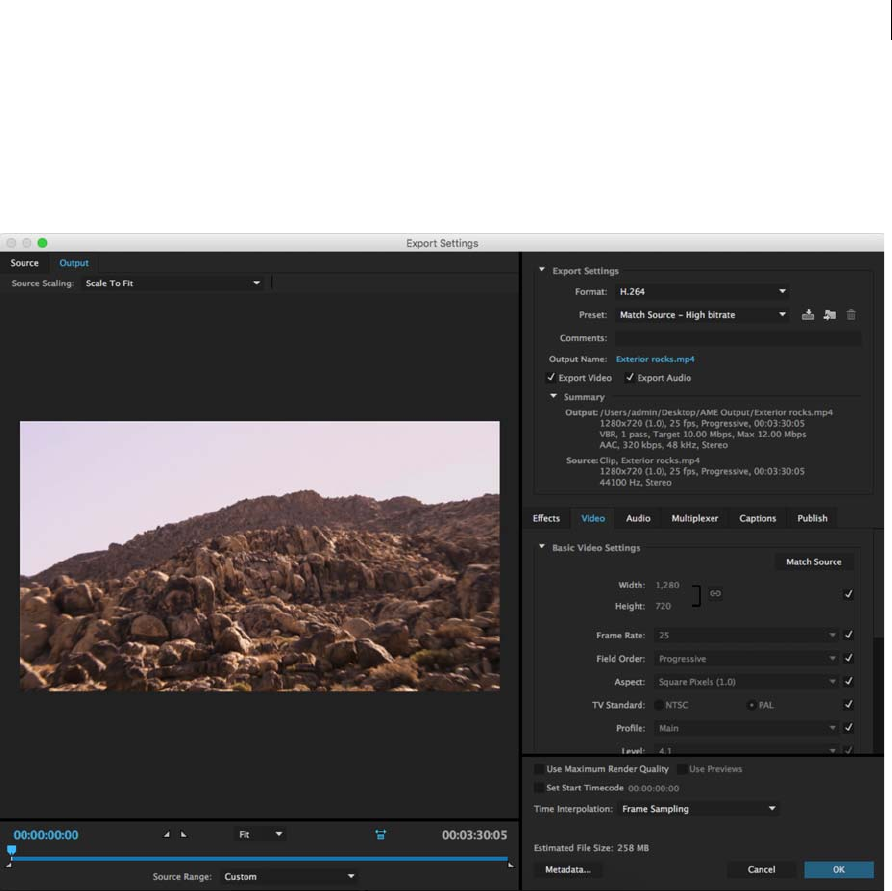This screenshot has height=891, width=892.
Task: Click the blue aspect ratio correction icon
Action: [381, 834]
